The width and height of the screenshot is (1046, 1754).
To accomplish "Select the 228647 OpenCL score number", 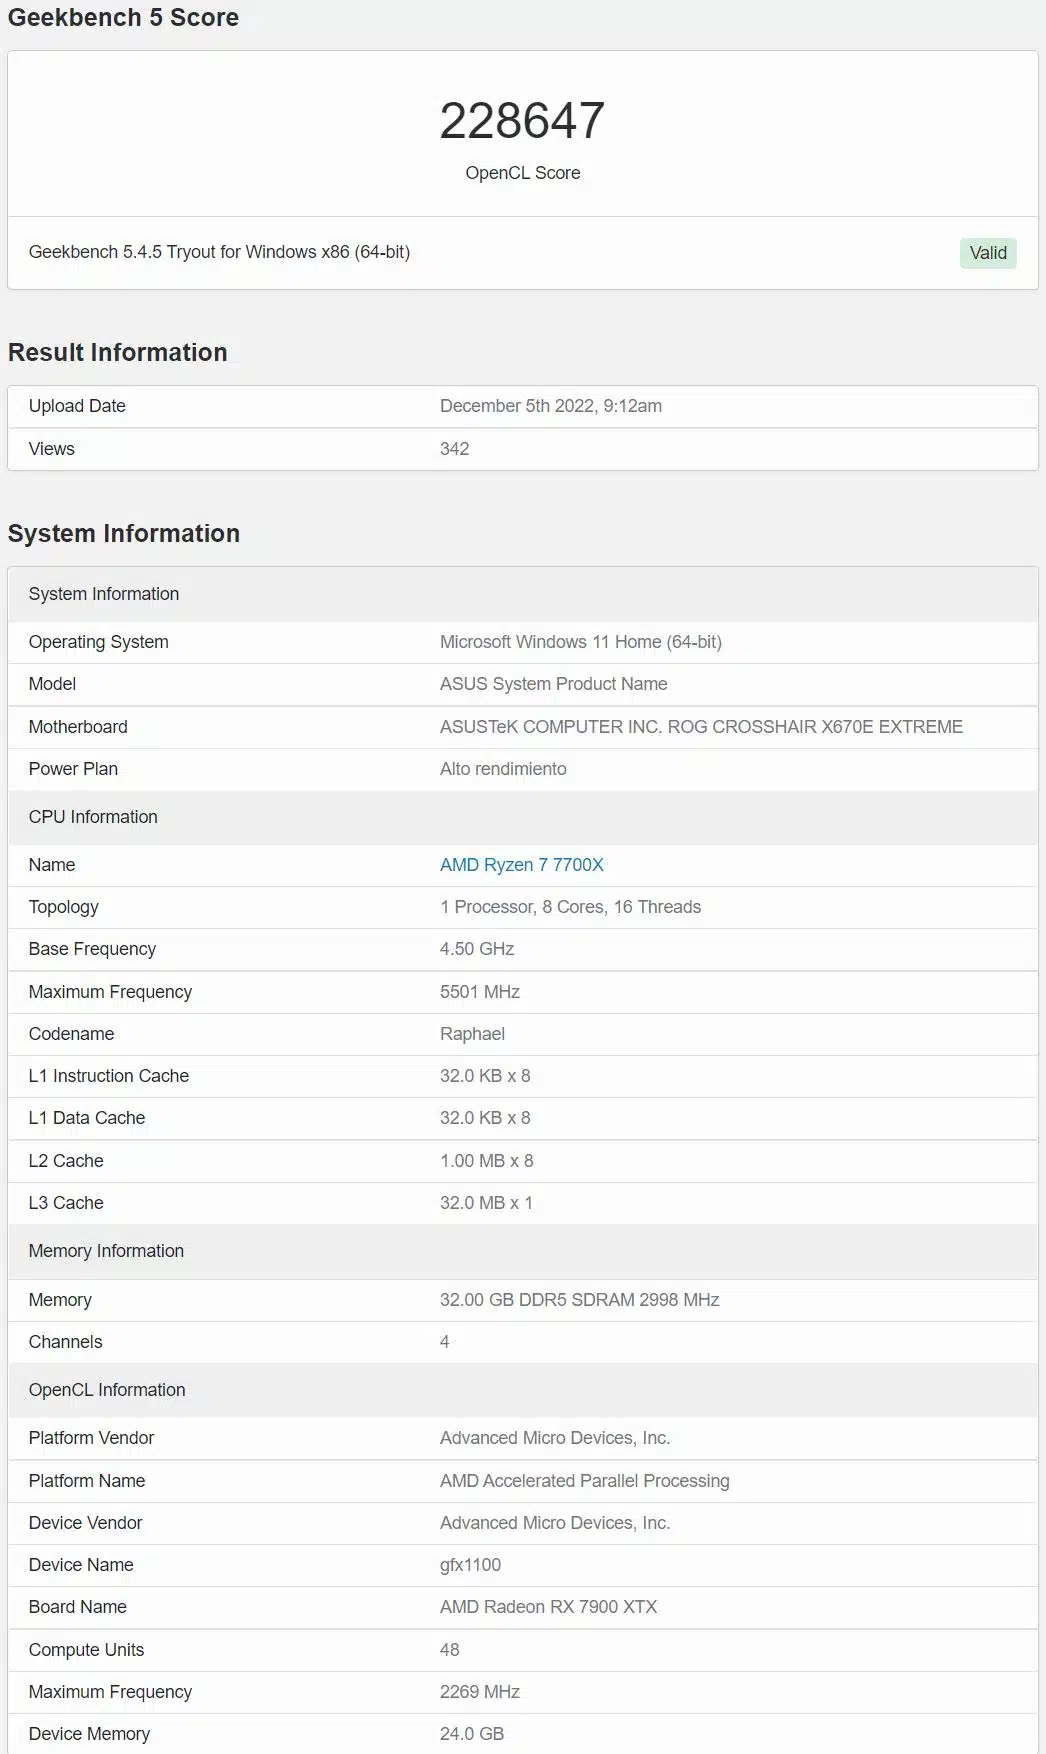I will pos(522,121).
